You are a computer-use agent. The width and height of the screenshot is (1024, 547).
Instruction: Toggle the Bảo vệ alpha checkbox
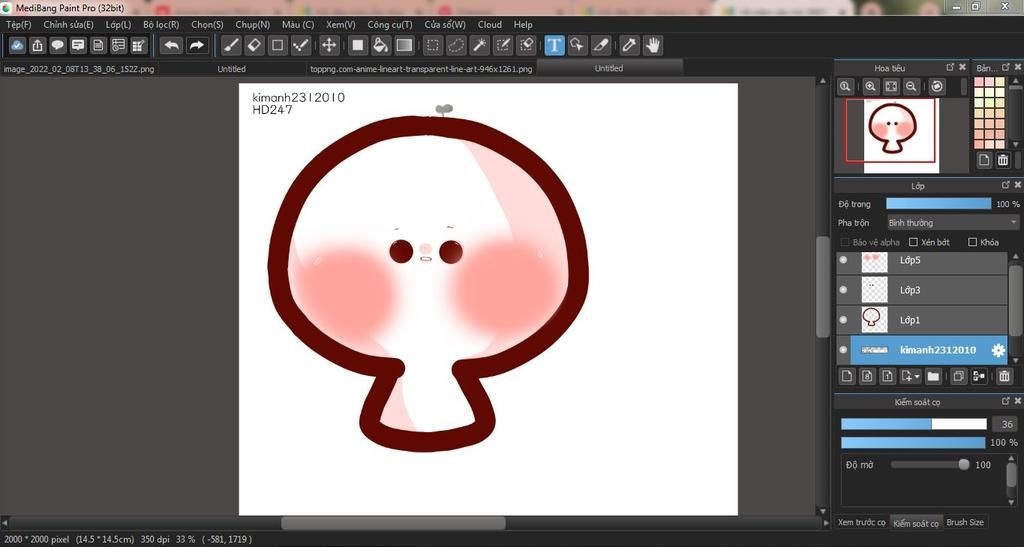pyautogui.click(x=844, y=242)
